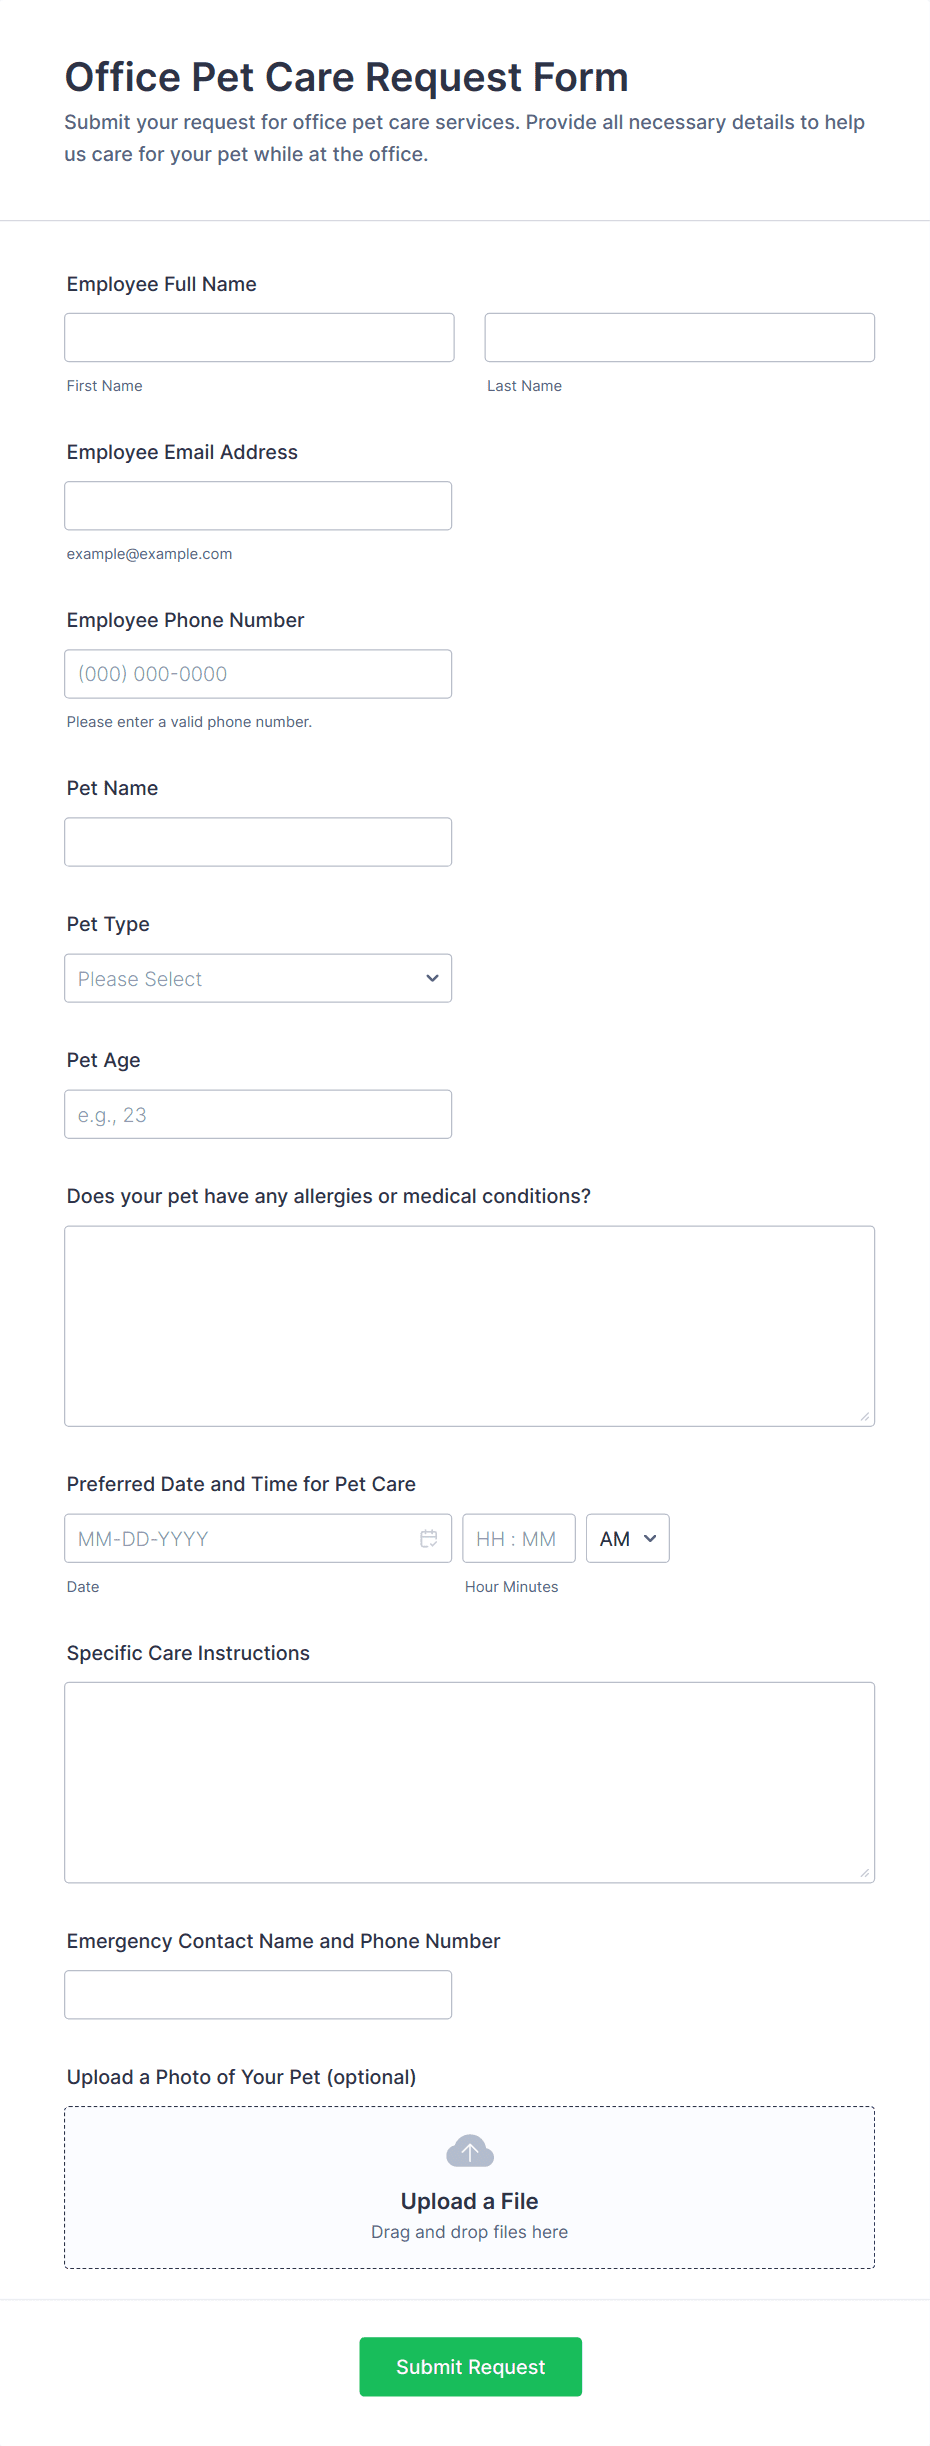Screen dimensions: 930x2446
Task: Click the cloud upload icon
Action: point(470,2151)
